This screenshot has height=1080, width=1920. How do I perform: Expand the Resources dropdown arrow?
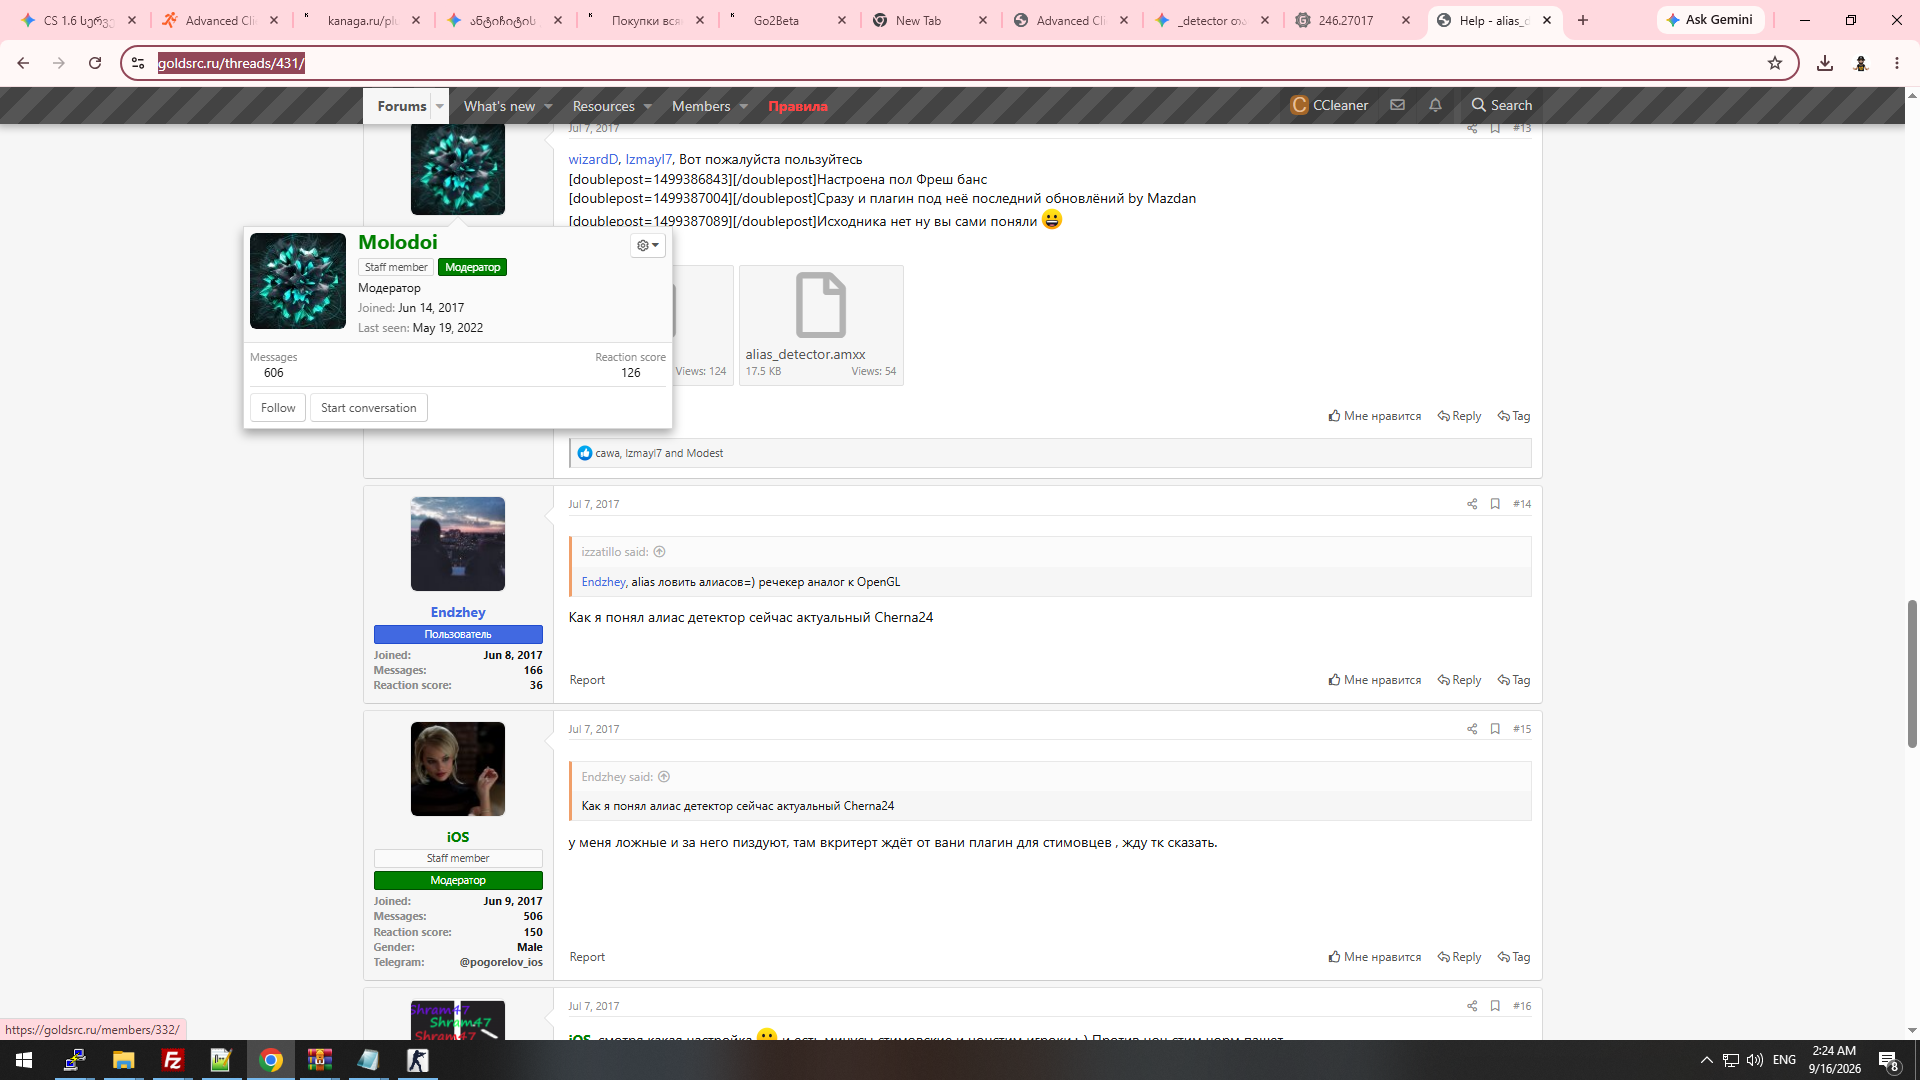pyautogui.click(x=648, y=107)
